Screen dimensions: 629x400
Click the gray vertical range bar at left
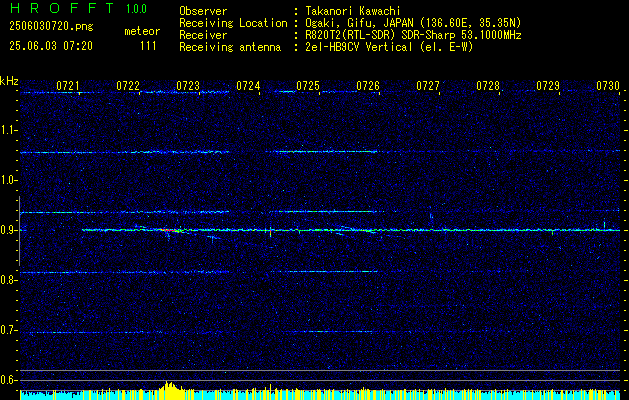click(19, 231)
